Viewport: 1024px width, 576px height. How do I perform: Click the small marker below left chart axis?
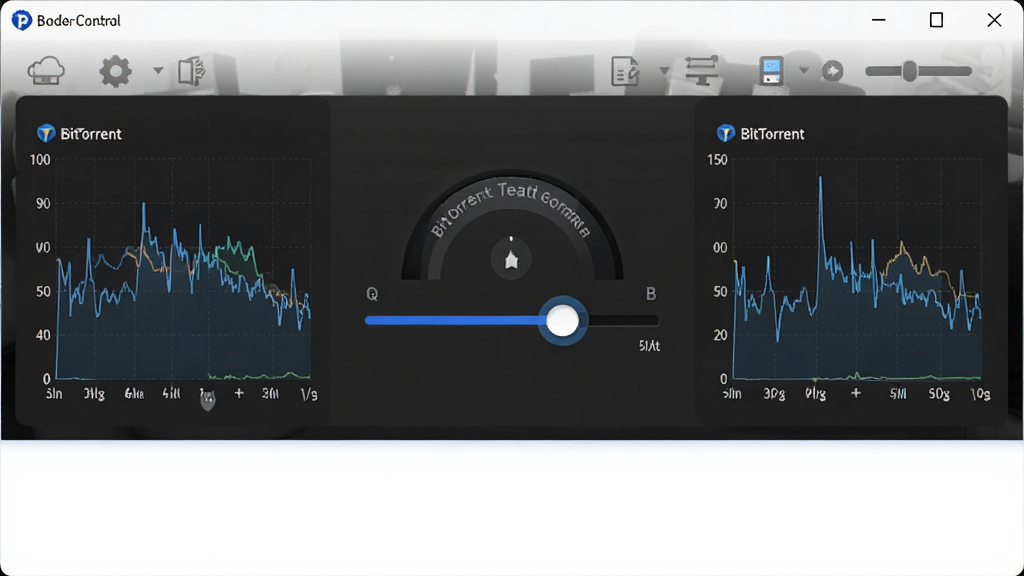[x=208, y=402]
